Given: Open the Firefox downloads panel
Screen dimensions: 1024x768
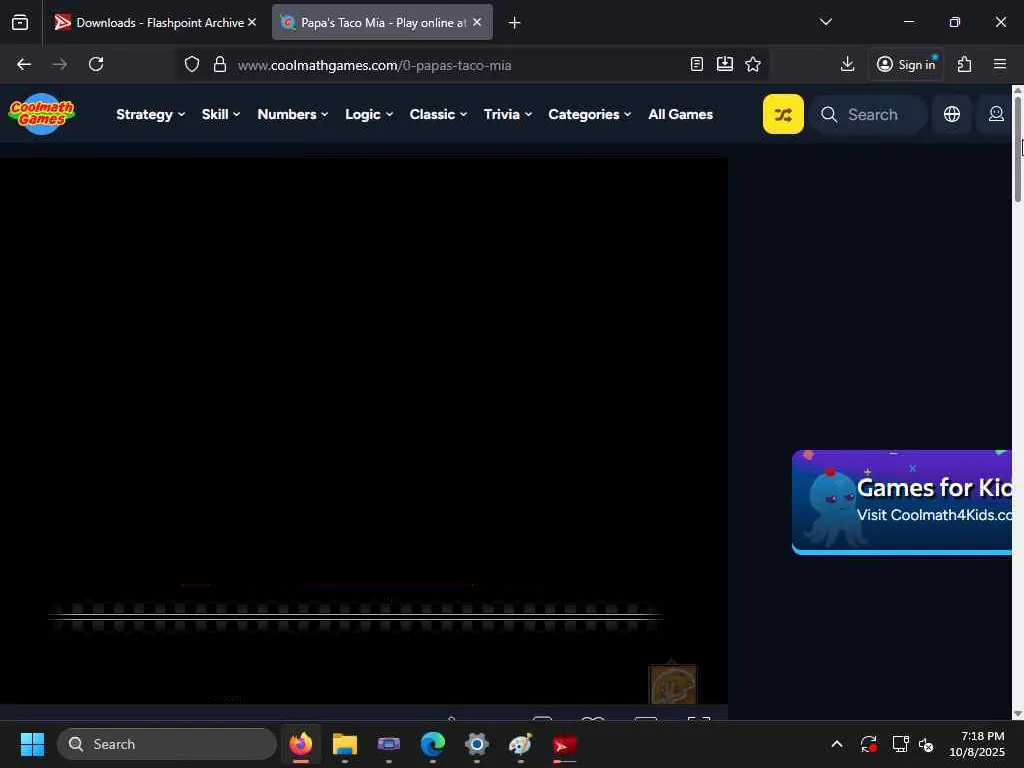Looking at the screenshot, I should [848, 64].
